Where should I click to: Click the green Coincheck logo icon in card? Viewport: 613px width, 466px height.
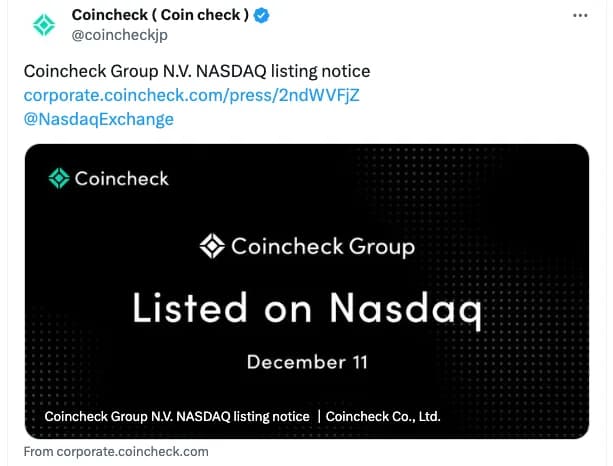59,179
